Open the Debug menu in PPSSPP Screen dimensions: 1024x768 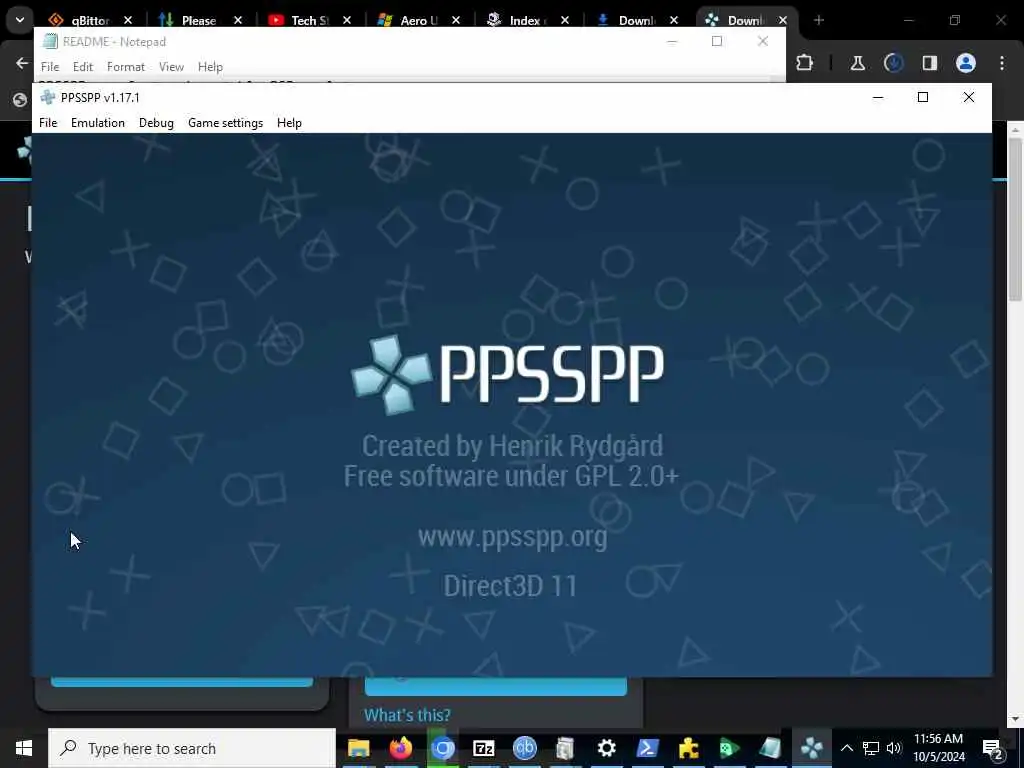pyautogui.click(x=156, y=123)
